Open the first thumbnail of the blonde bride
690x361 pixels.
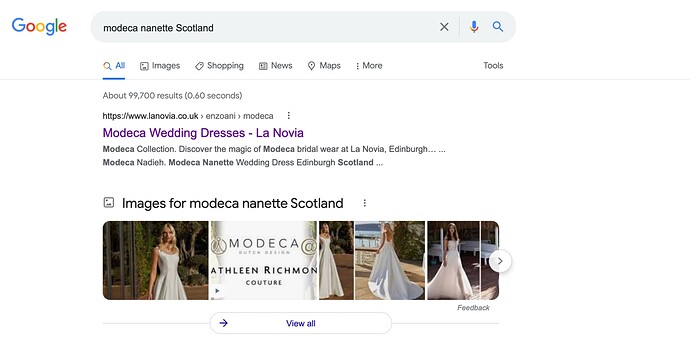coord(155,261)
